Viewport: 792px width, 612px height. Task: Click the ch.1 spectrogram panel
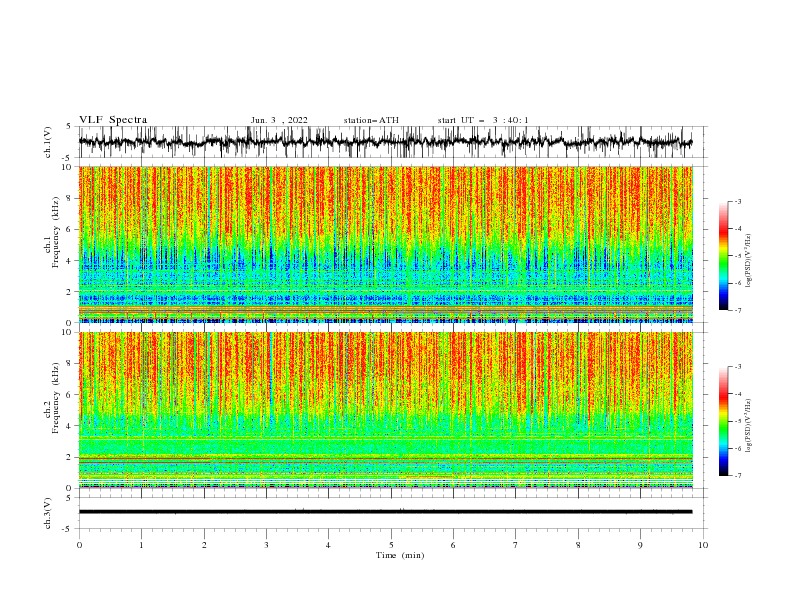point(386,244)
